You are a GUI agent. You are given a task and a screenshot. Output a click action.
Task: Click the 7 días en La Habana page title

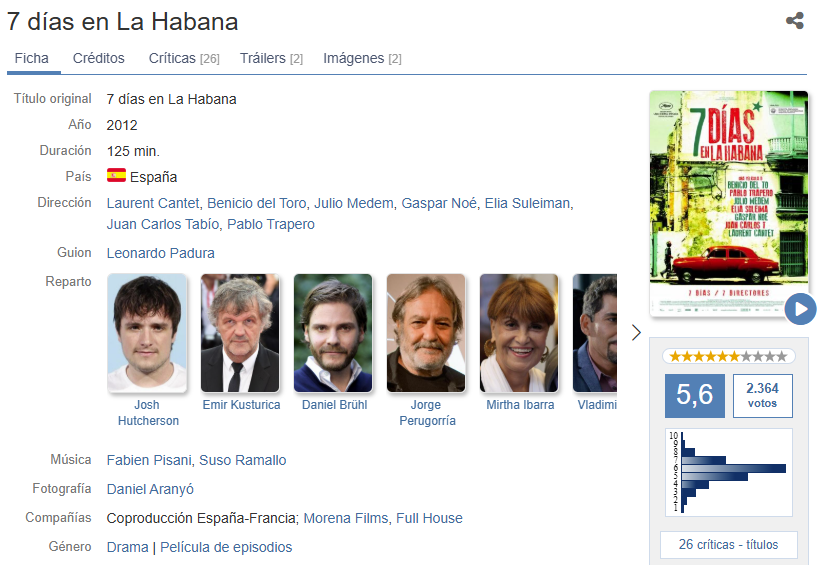tap(123, 22)
